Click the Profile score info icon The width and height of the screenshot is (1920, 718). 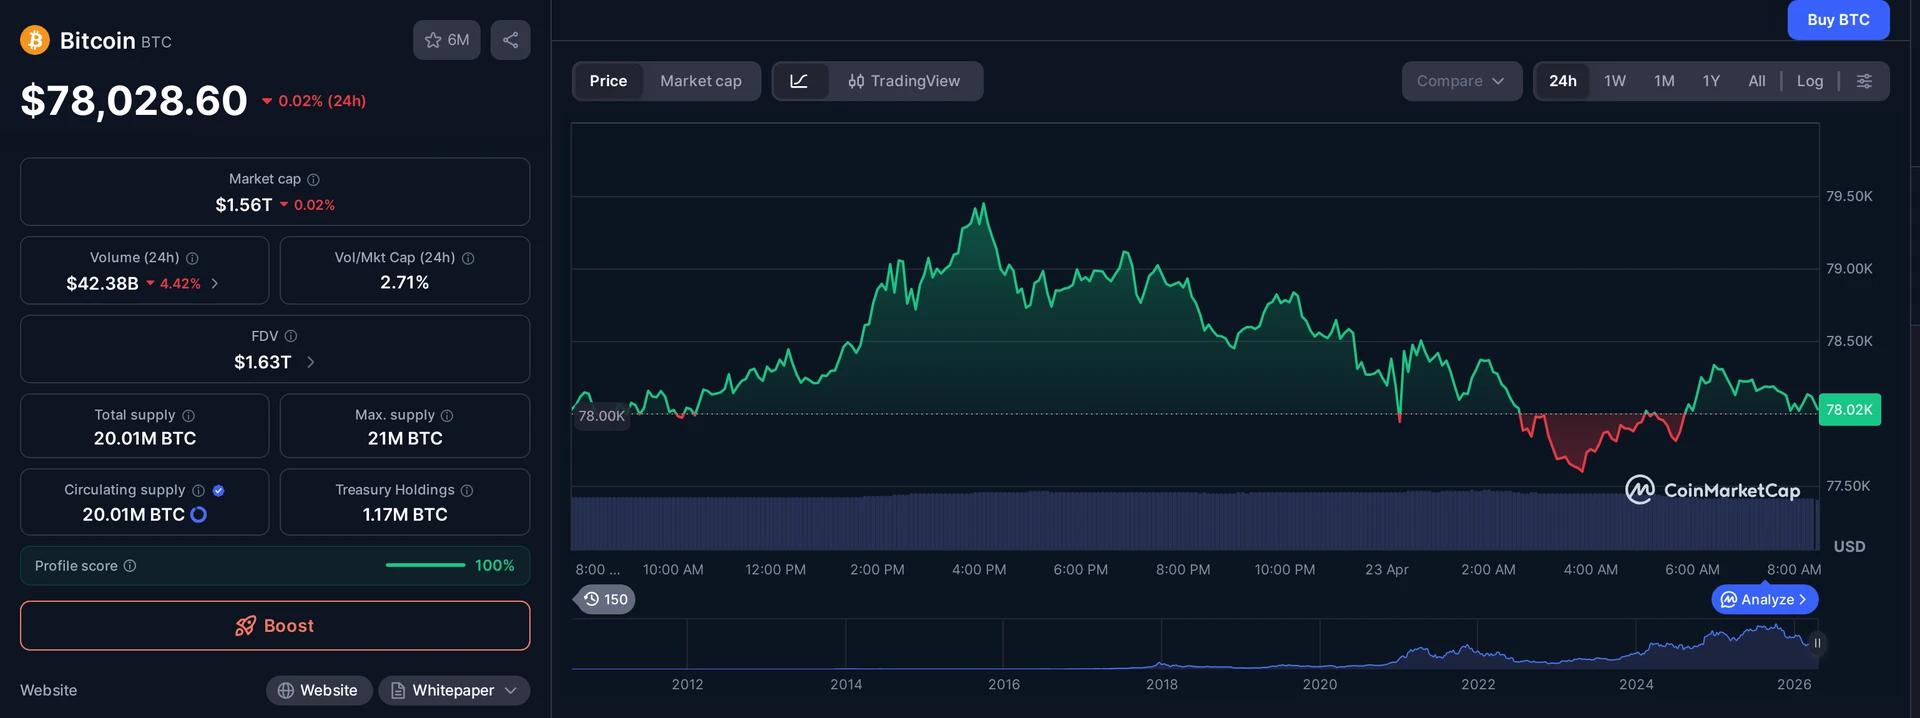130,566
